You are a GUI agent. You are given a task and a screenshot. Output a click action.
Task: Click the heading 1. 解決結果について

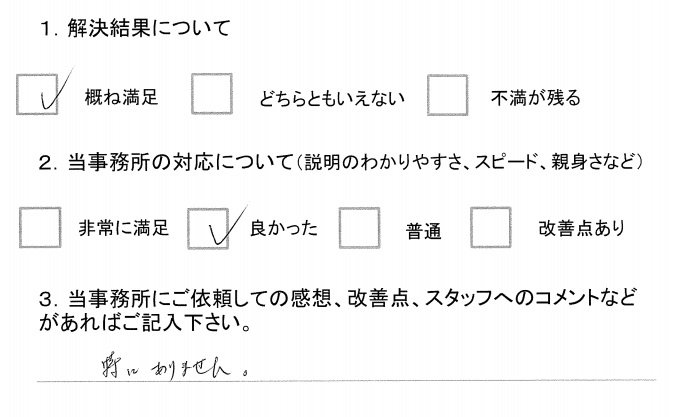(133, 29)
